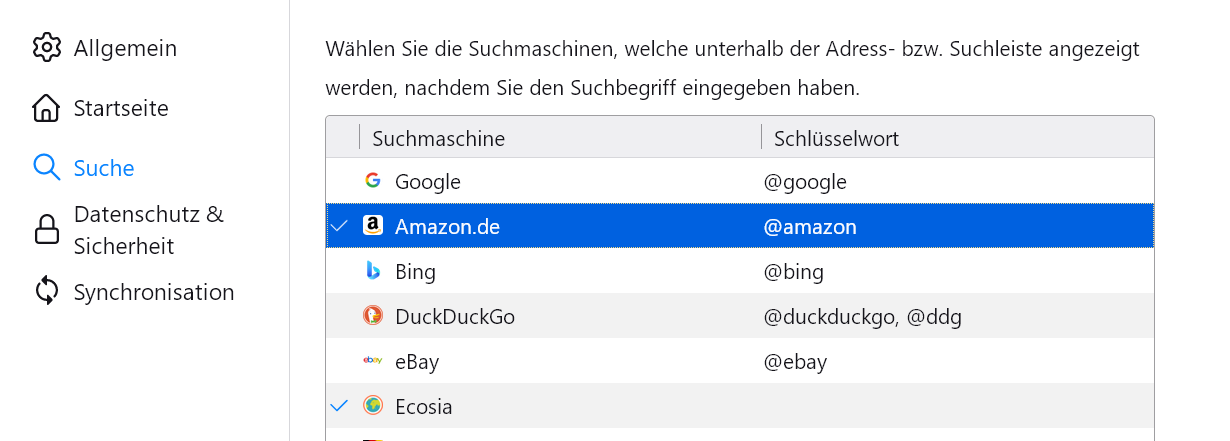Click the Suche magnifier icon
Screen dimensions: 1230x441
[x=47, y=167]
